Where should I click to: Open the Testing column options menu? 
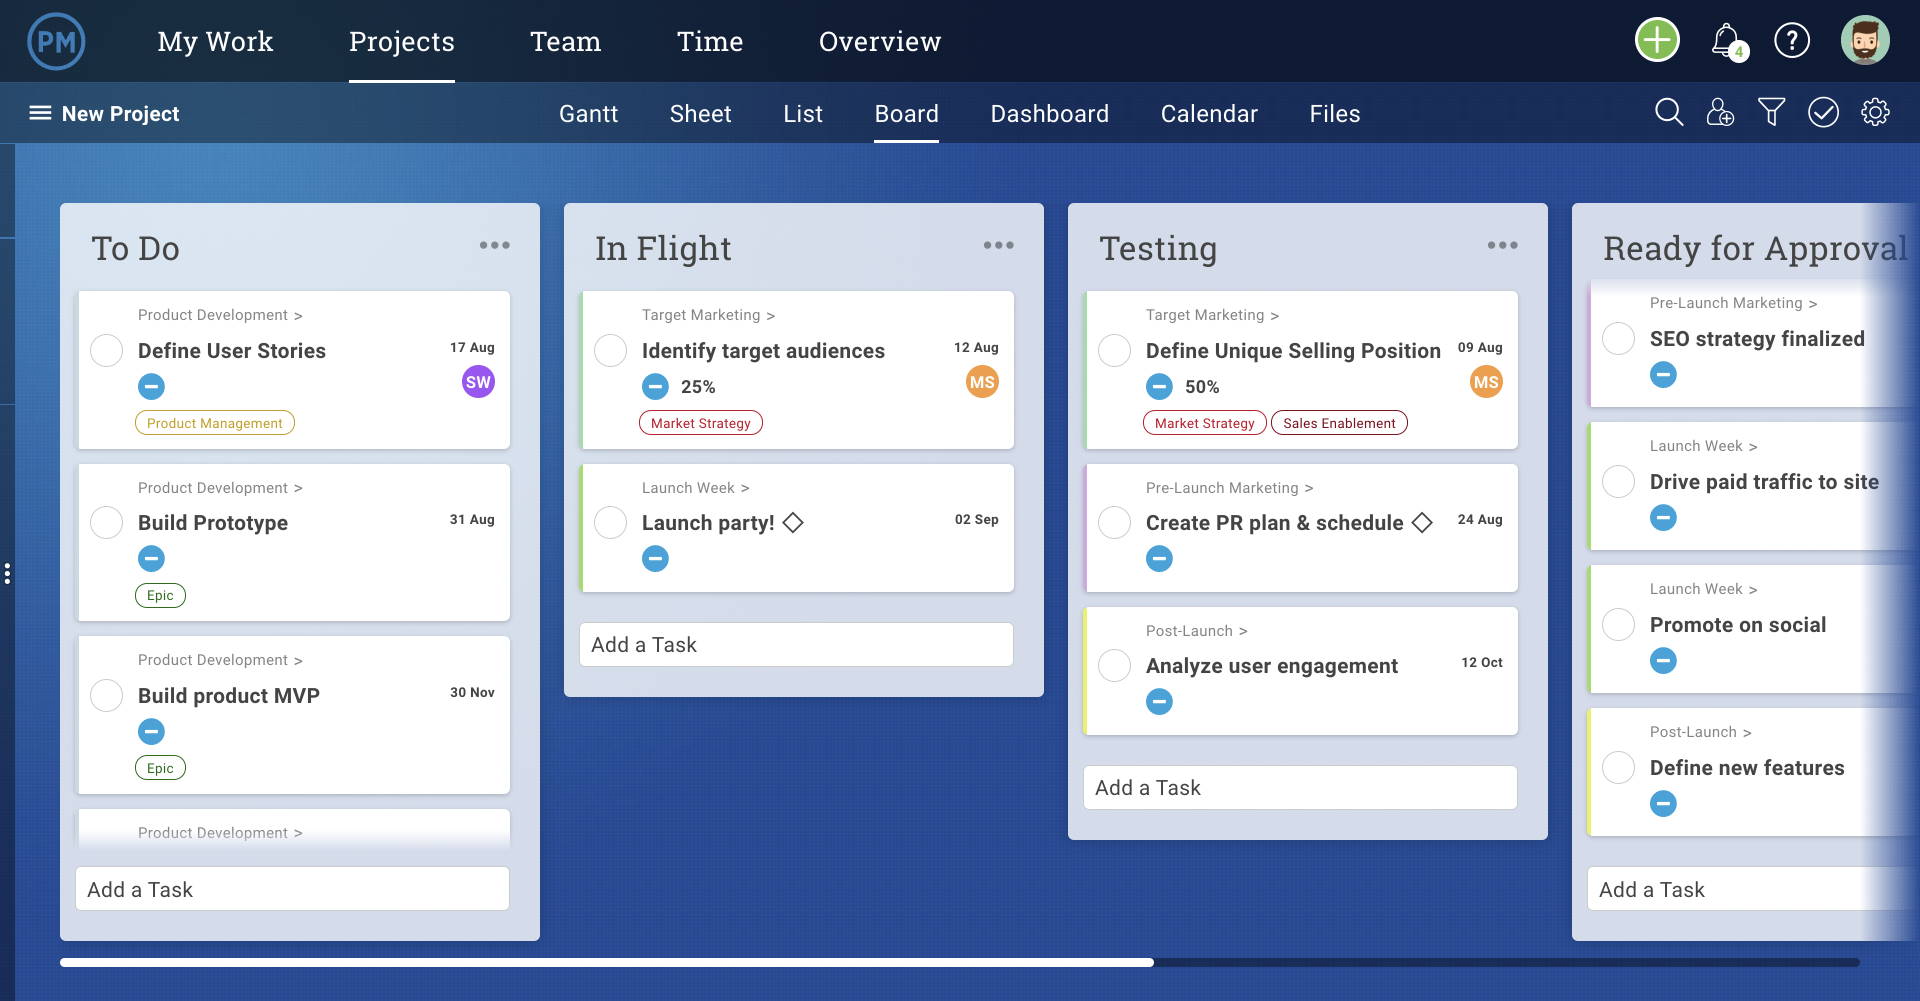(x=1503, y=244)
